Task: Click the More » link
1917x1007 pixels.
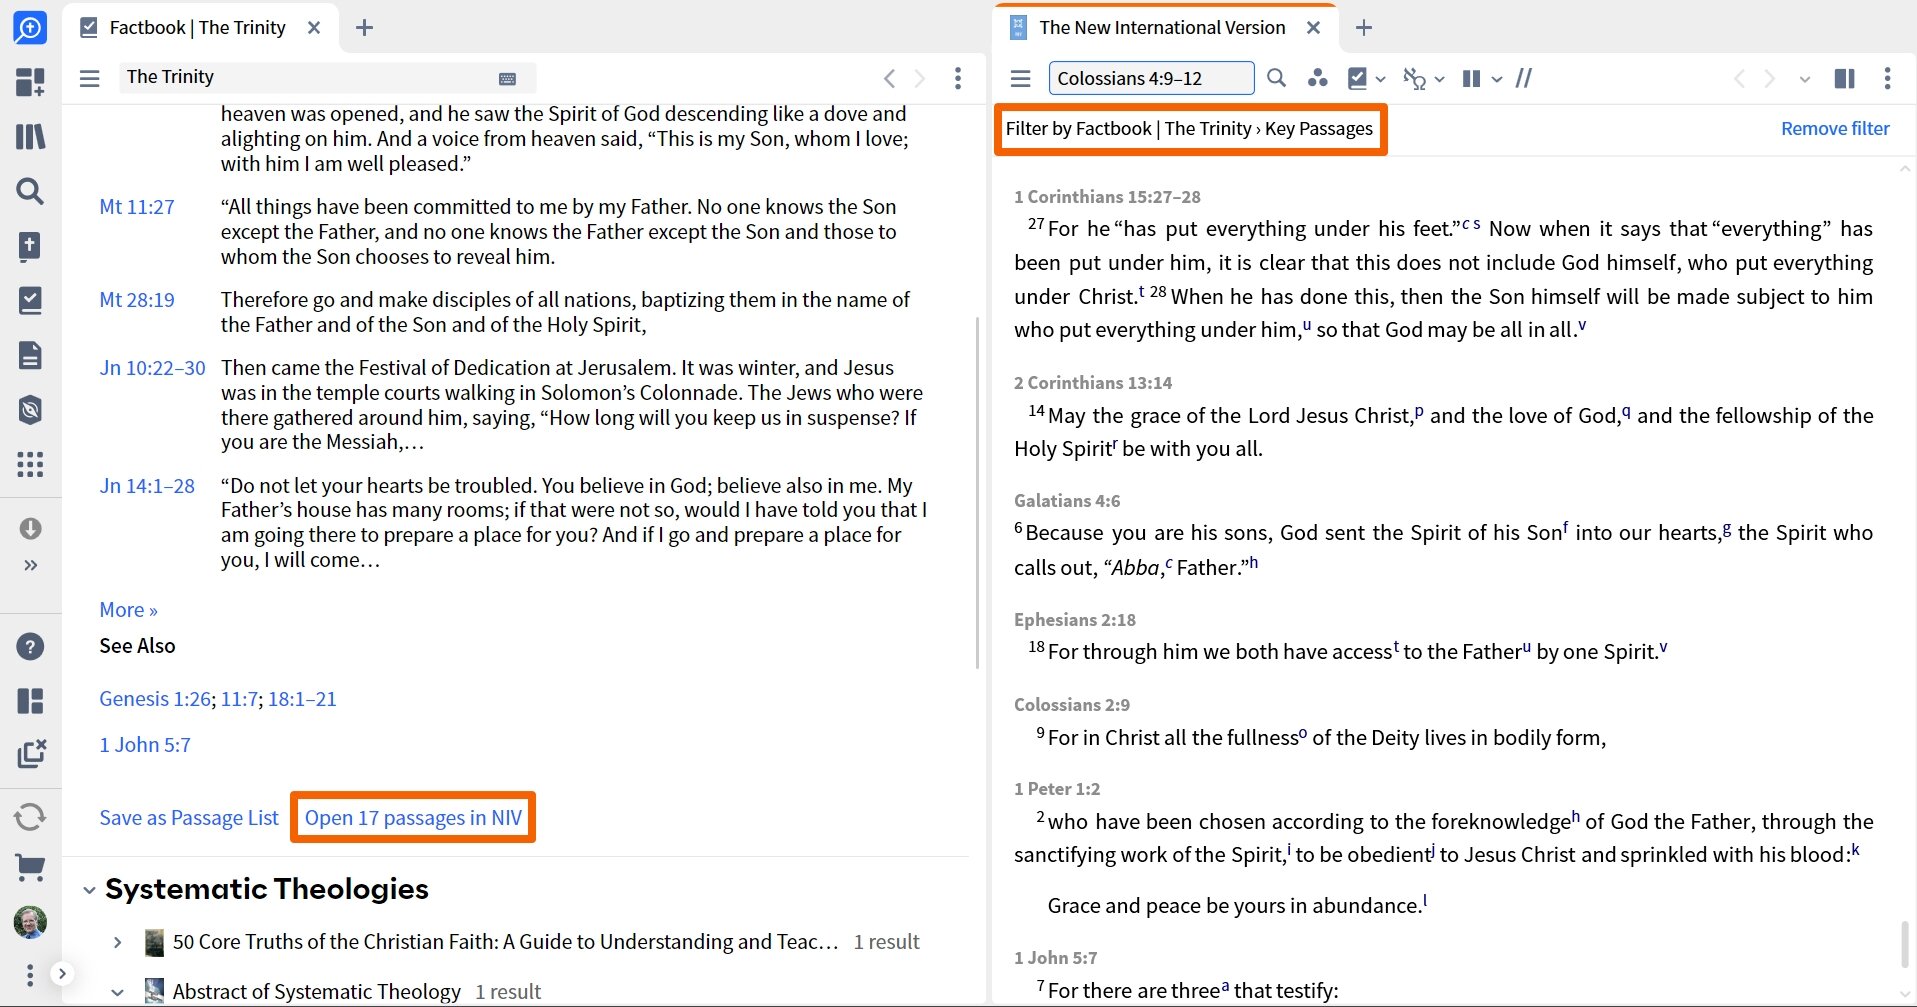Action: click(128, 610)
